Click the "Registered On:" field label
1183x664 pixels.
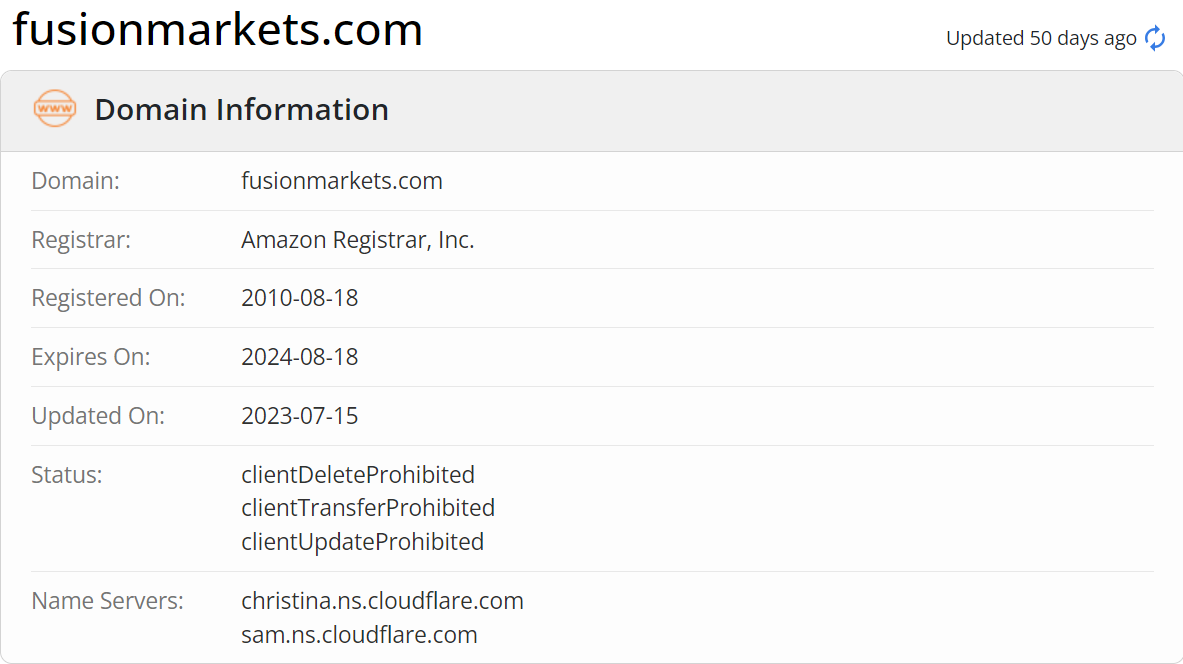point(108,298)
